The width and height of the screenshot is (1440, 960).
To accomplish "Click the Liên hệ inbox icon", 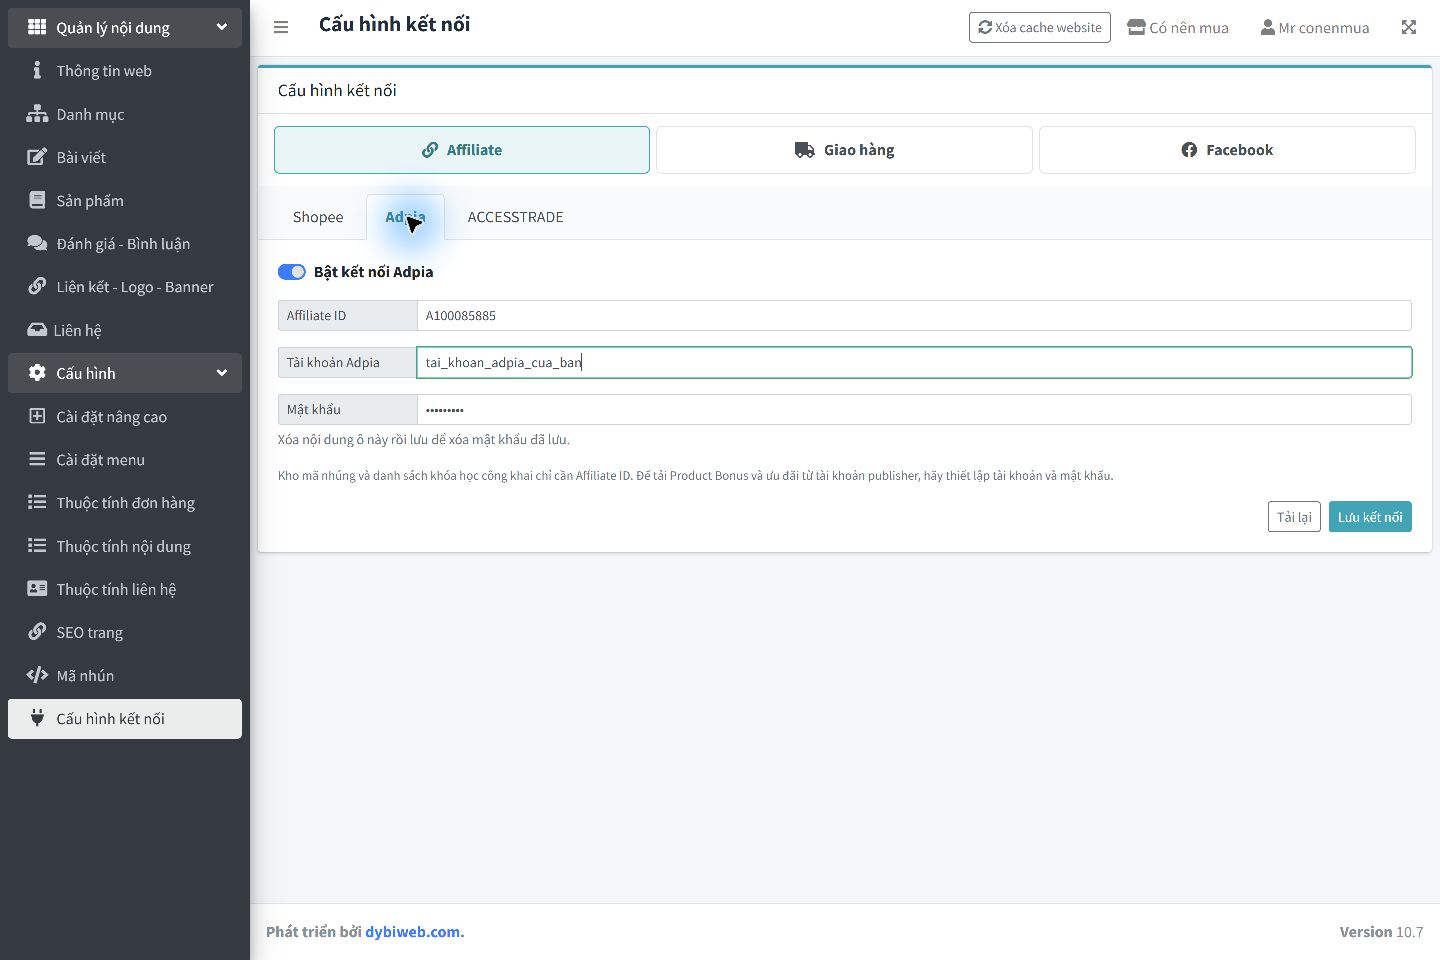I will pyautogui.click(x=37, y=330).
